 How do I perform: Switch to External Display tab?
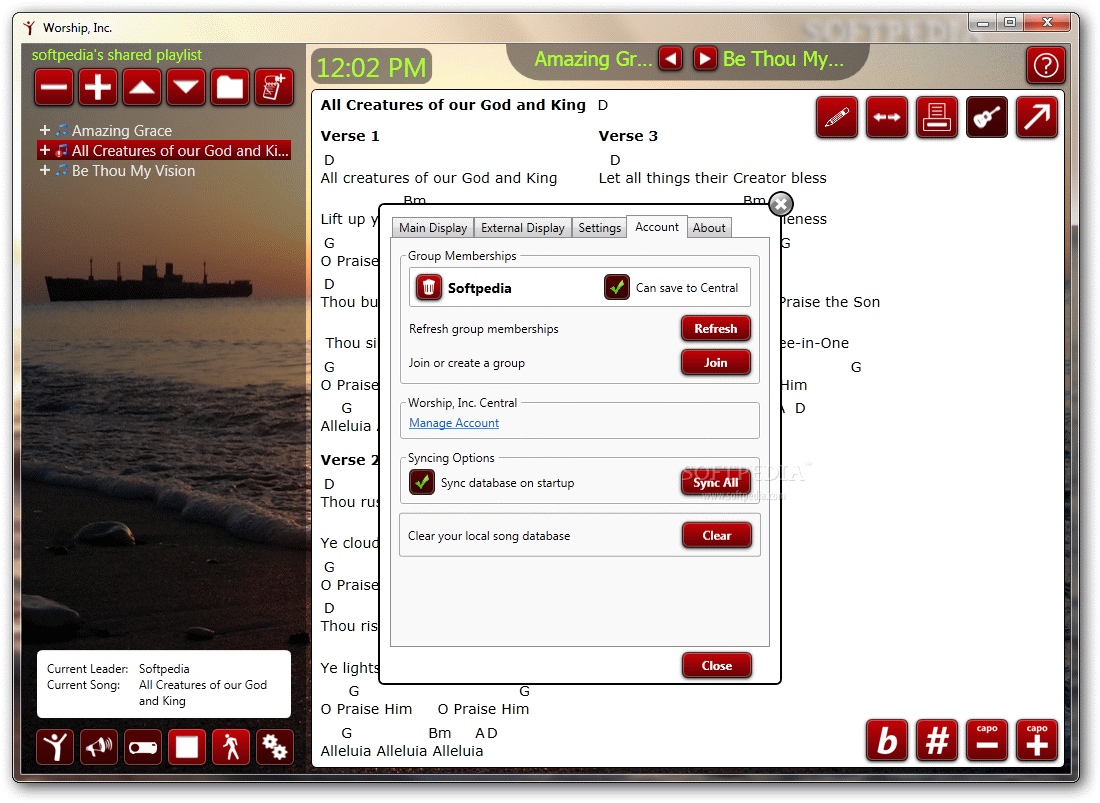click(x=523, y=228)
